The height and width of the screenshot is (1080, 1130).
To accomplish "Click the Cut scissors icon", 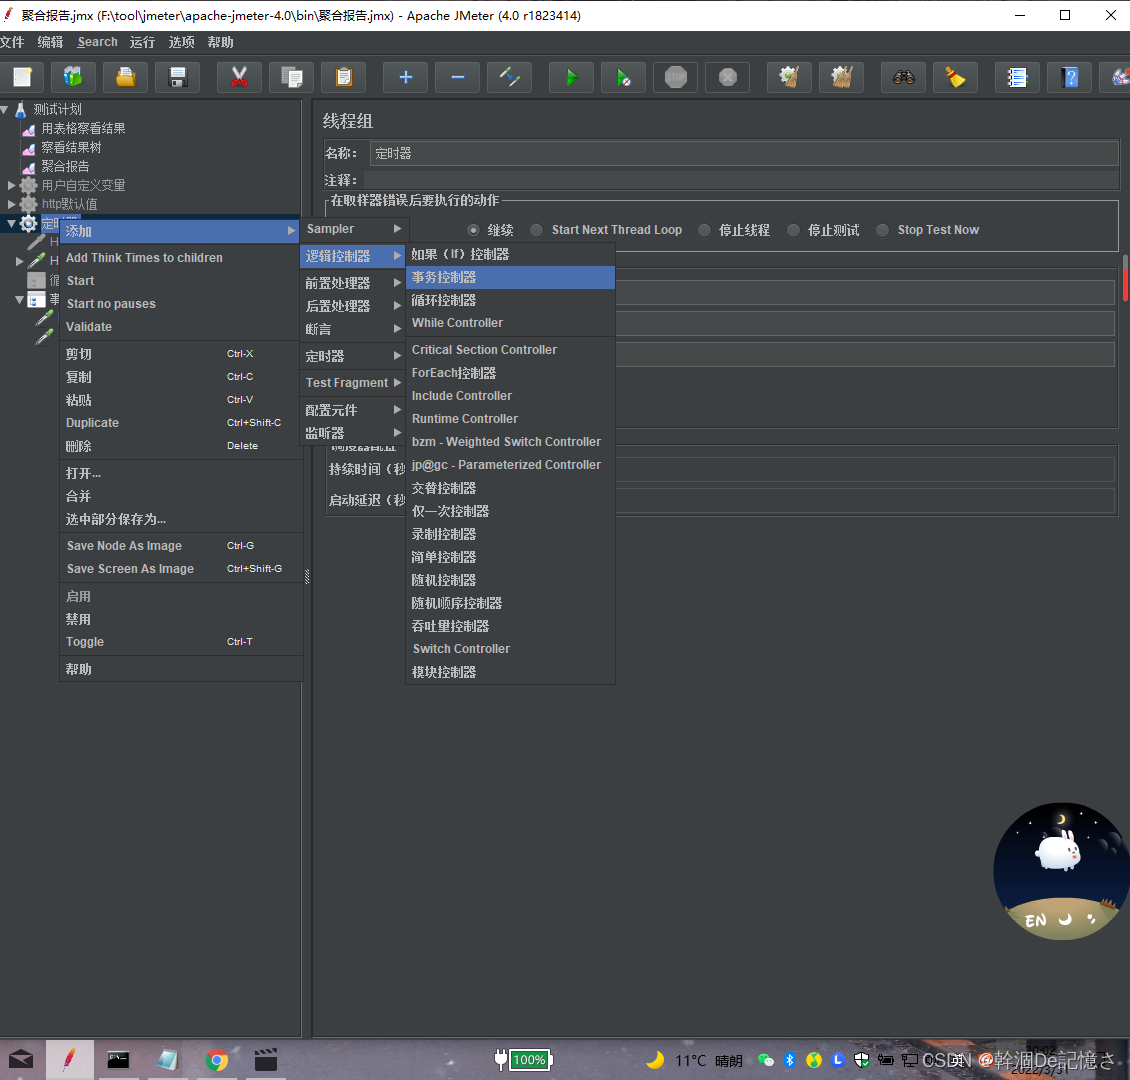I will (239, 77).
